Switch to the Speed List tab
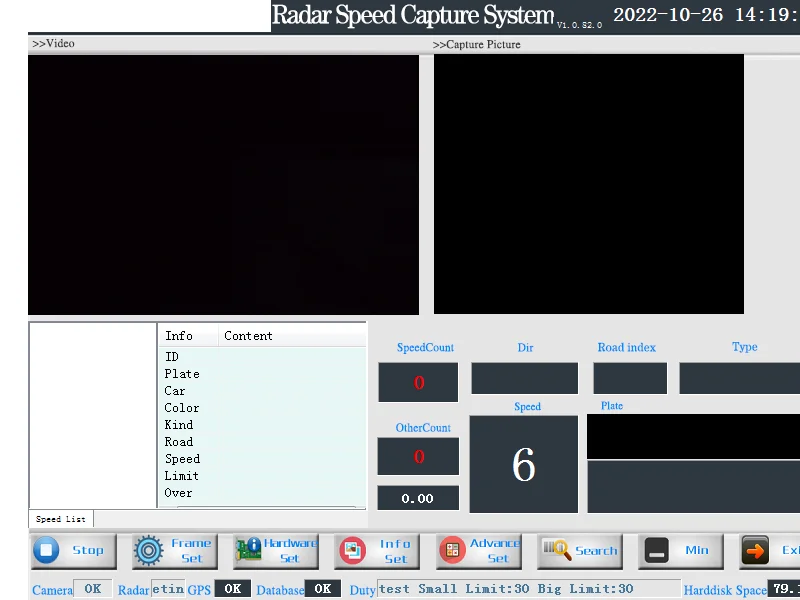Image resolution: width=800 pixels, height=600 pixels. pos(61,519)
